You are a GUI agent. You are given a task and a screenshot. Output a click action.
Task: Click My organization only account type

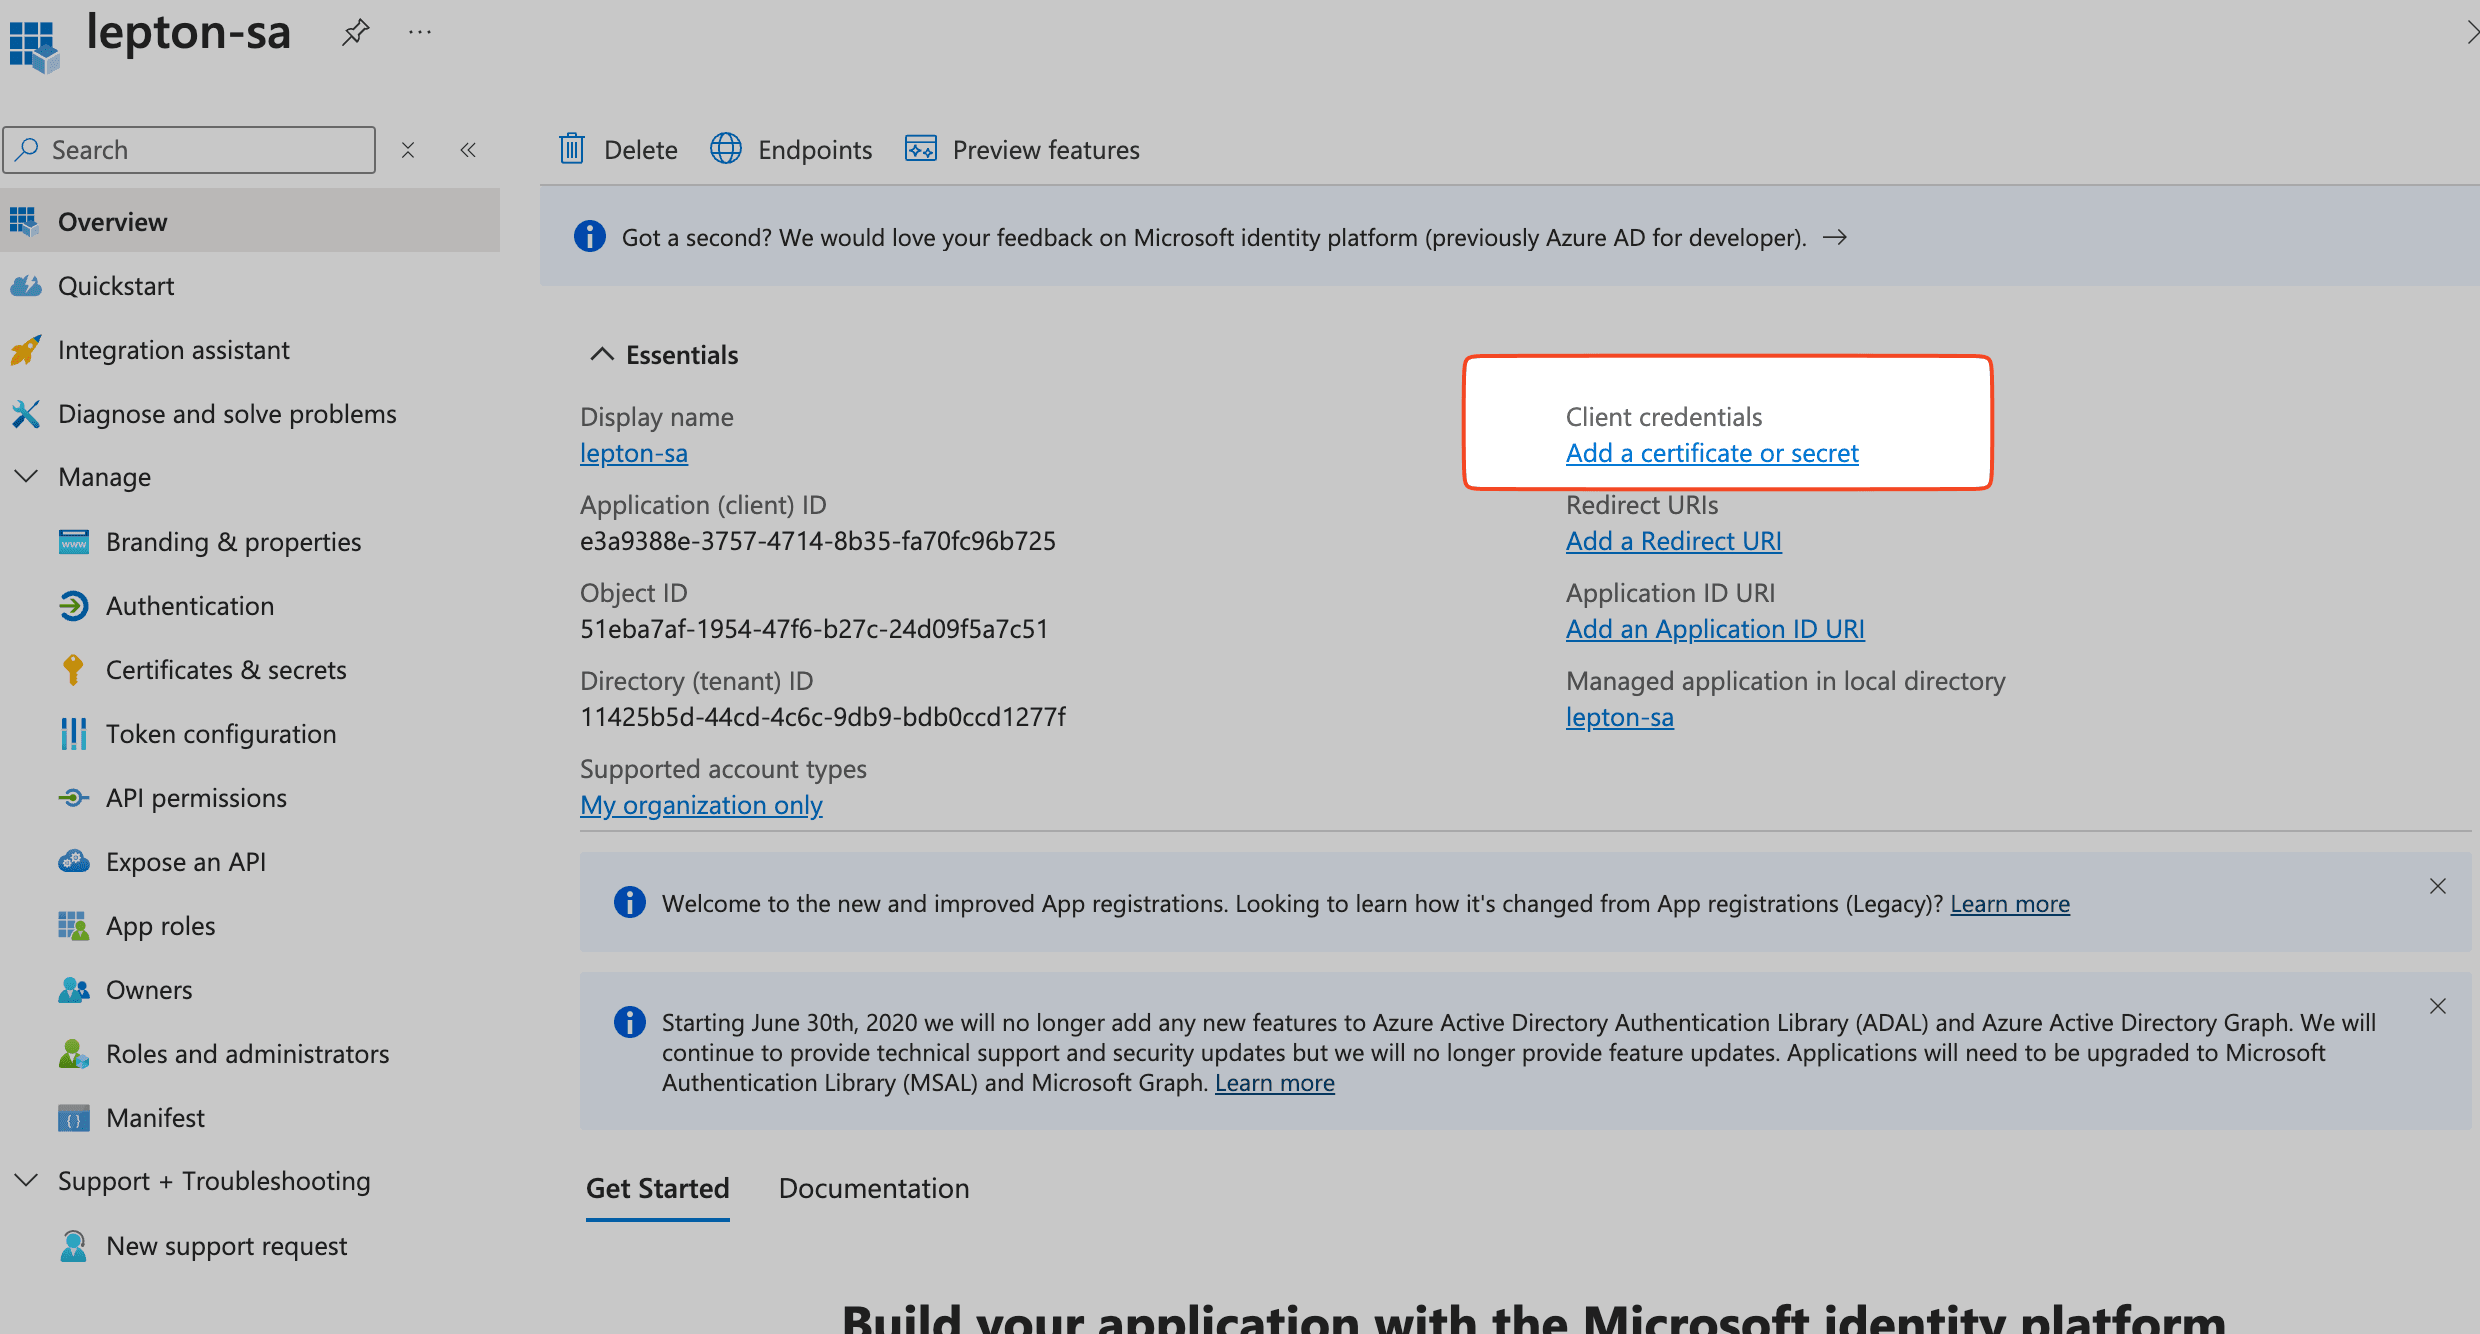[x=703, y=803]
